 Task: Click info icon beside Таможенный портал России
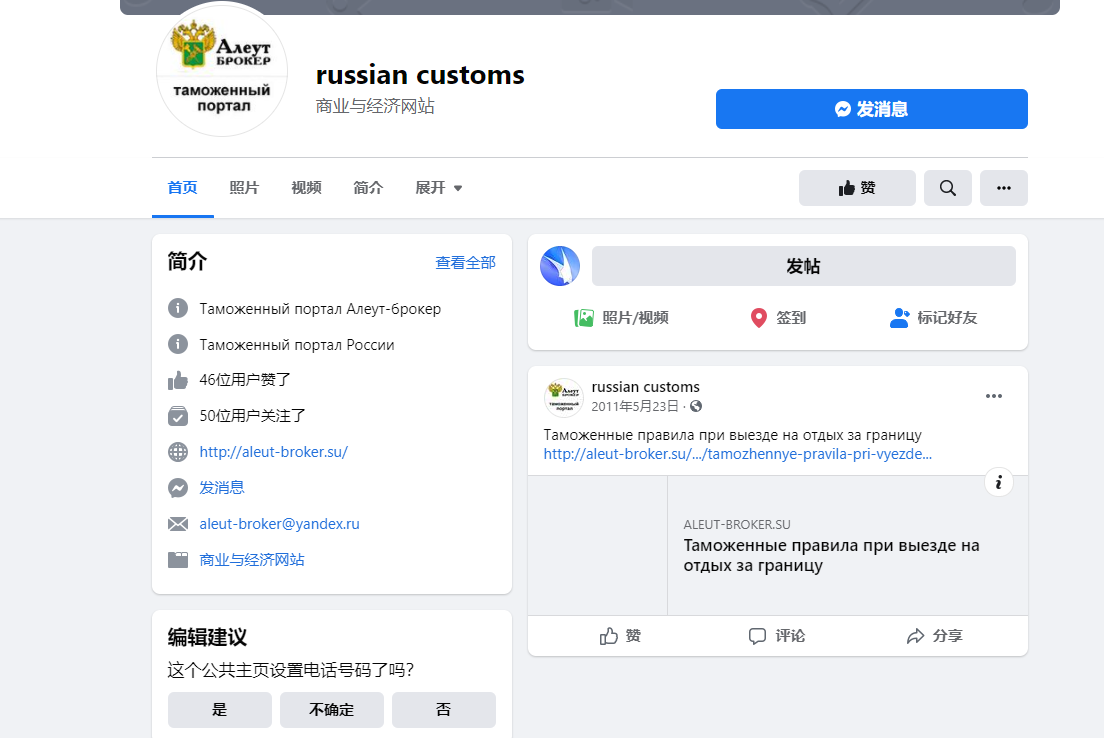pyautogui.click(x=178, y=344)
